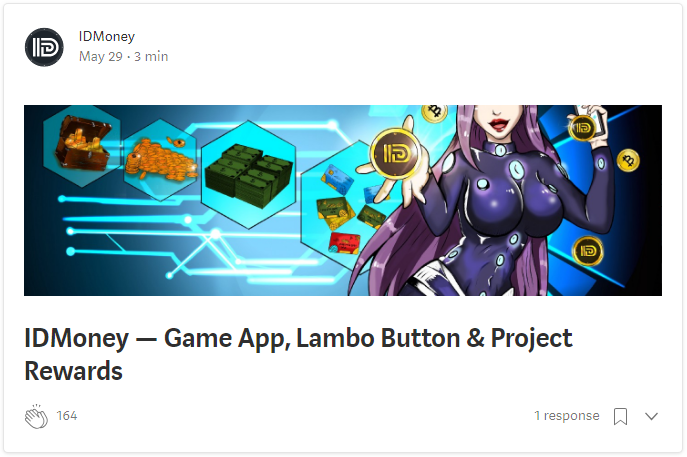Clap for the article with hands icon
Viewport: 687px width, 457px height.
click(36, 416)
